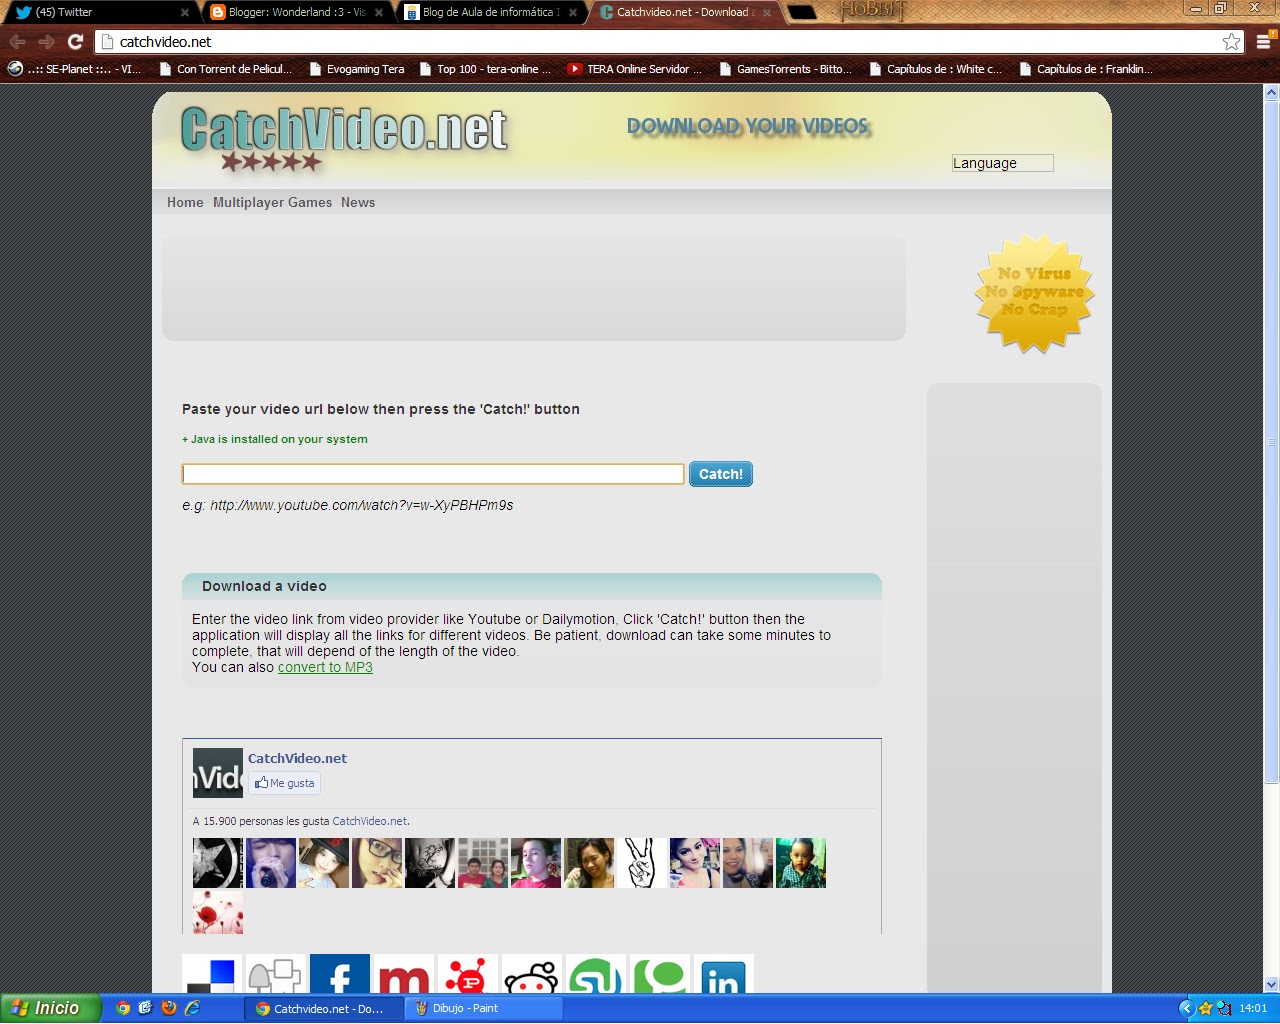This screenshot has height=1024, width=1280.
Task: Open the SE-Planet bookmark
Action: (75, 69)
